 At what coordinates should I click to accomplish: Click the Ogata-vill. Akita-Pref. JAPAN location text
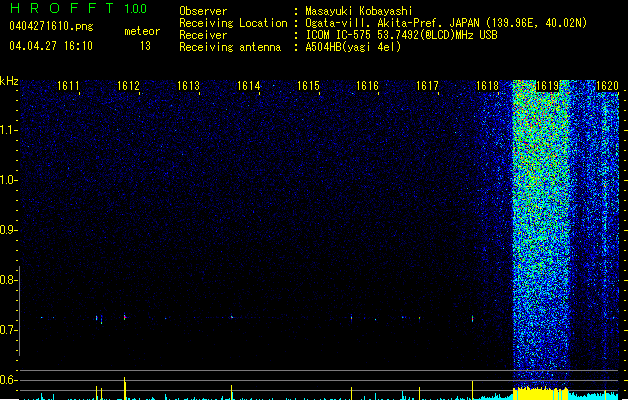(446, 23)
